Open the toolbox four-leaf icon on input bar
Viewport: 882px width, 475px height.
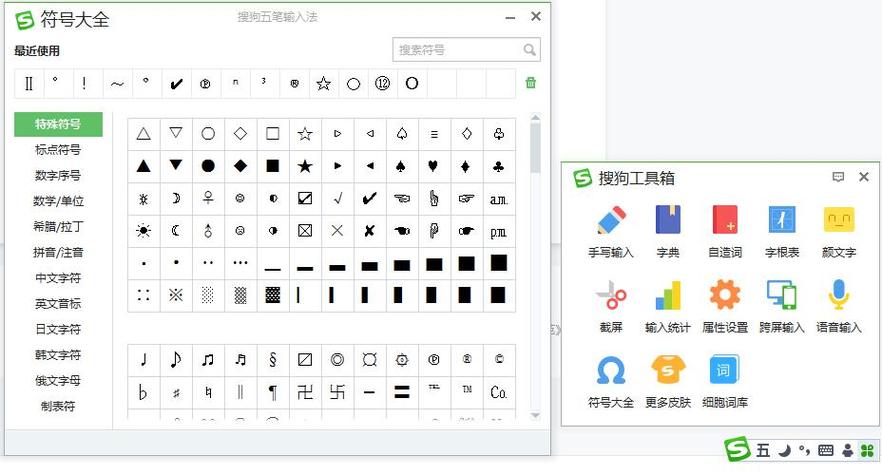(867, 450)
